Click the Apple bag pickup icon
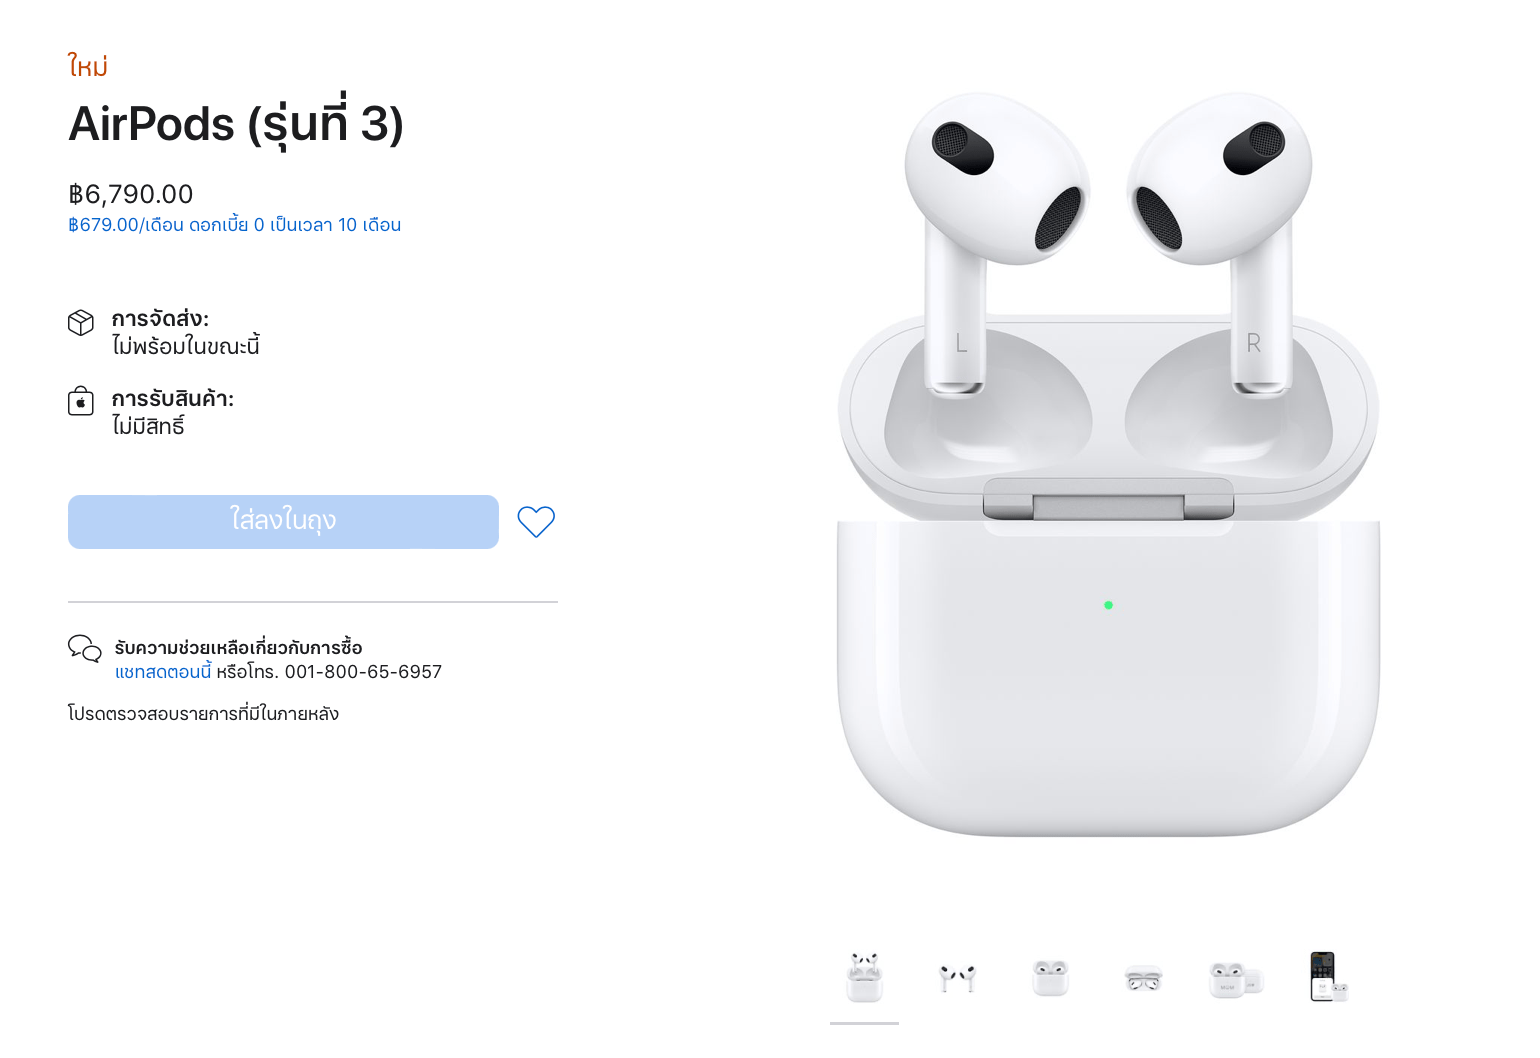1540x1058 pixels. coord(81,401)
